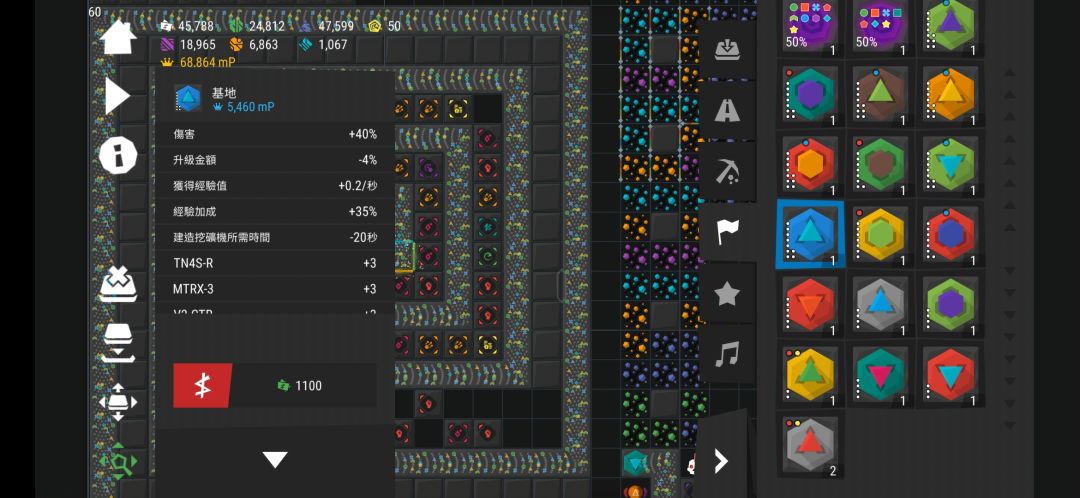Select red hexagon tile with red down triangle
Viewport: 1080px width, 498px height.
click(810, 305)
